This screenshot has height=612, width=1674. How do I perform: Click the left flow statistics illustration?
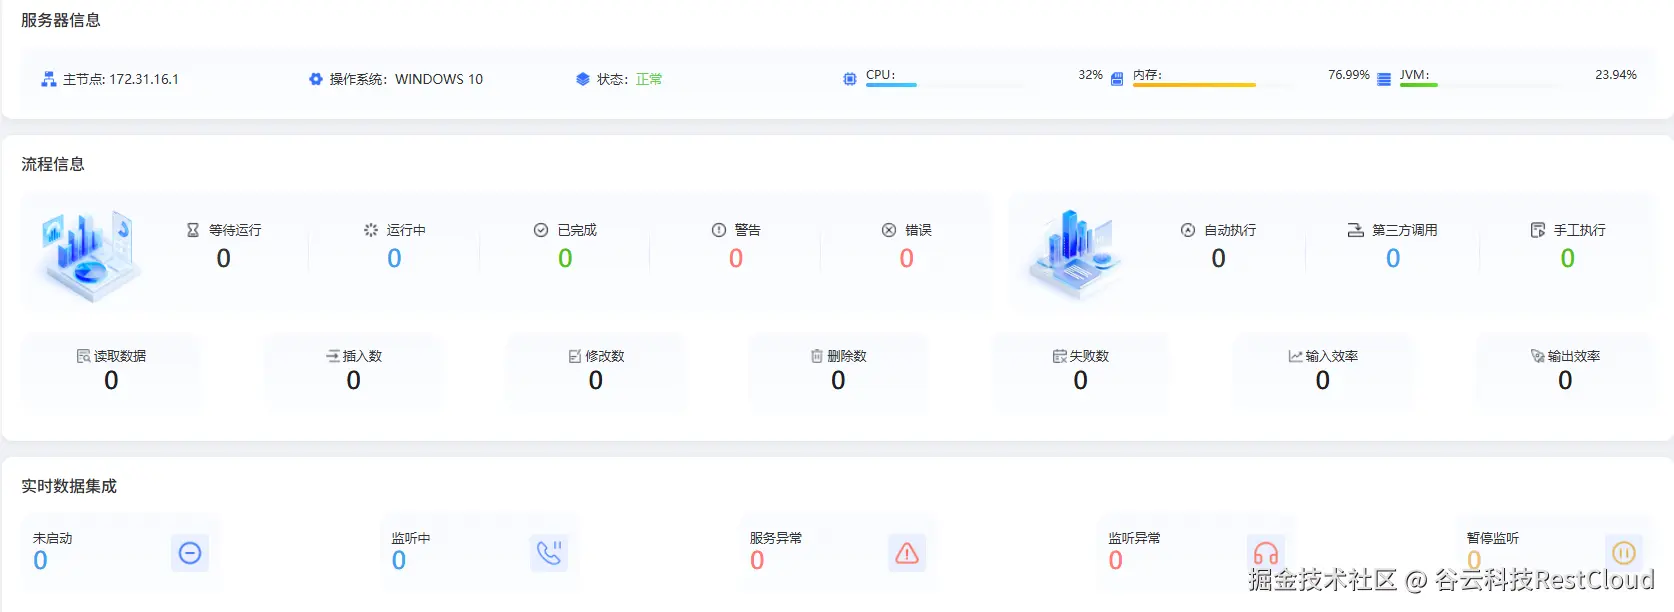click(90, 256)
